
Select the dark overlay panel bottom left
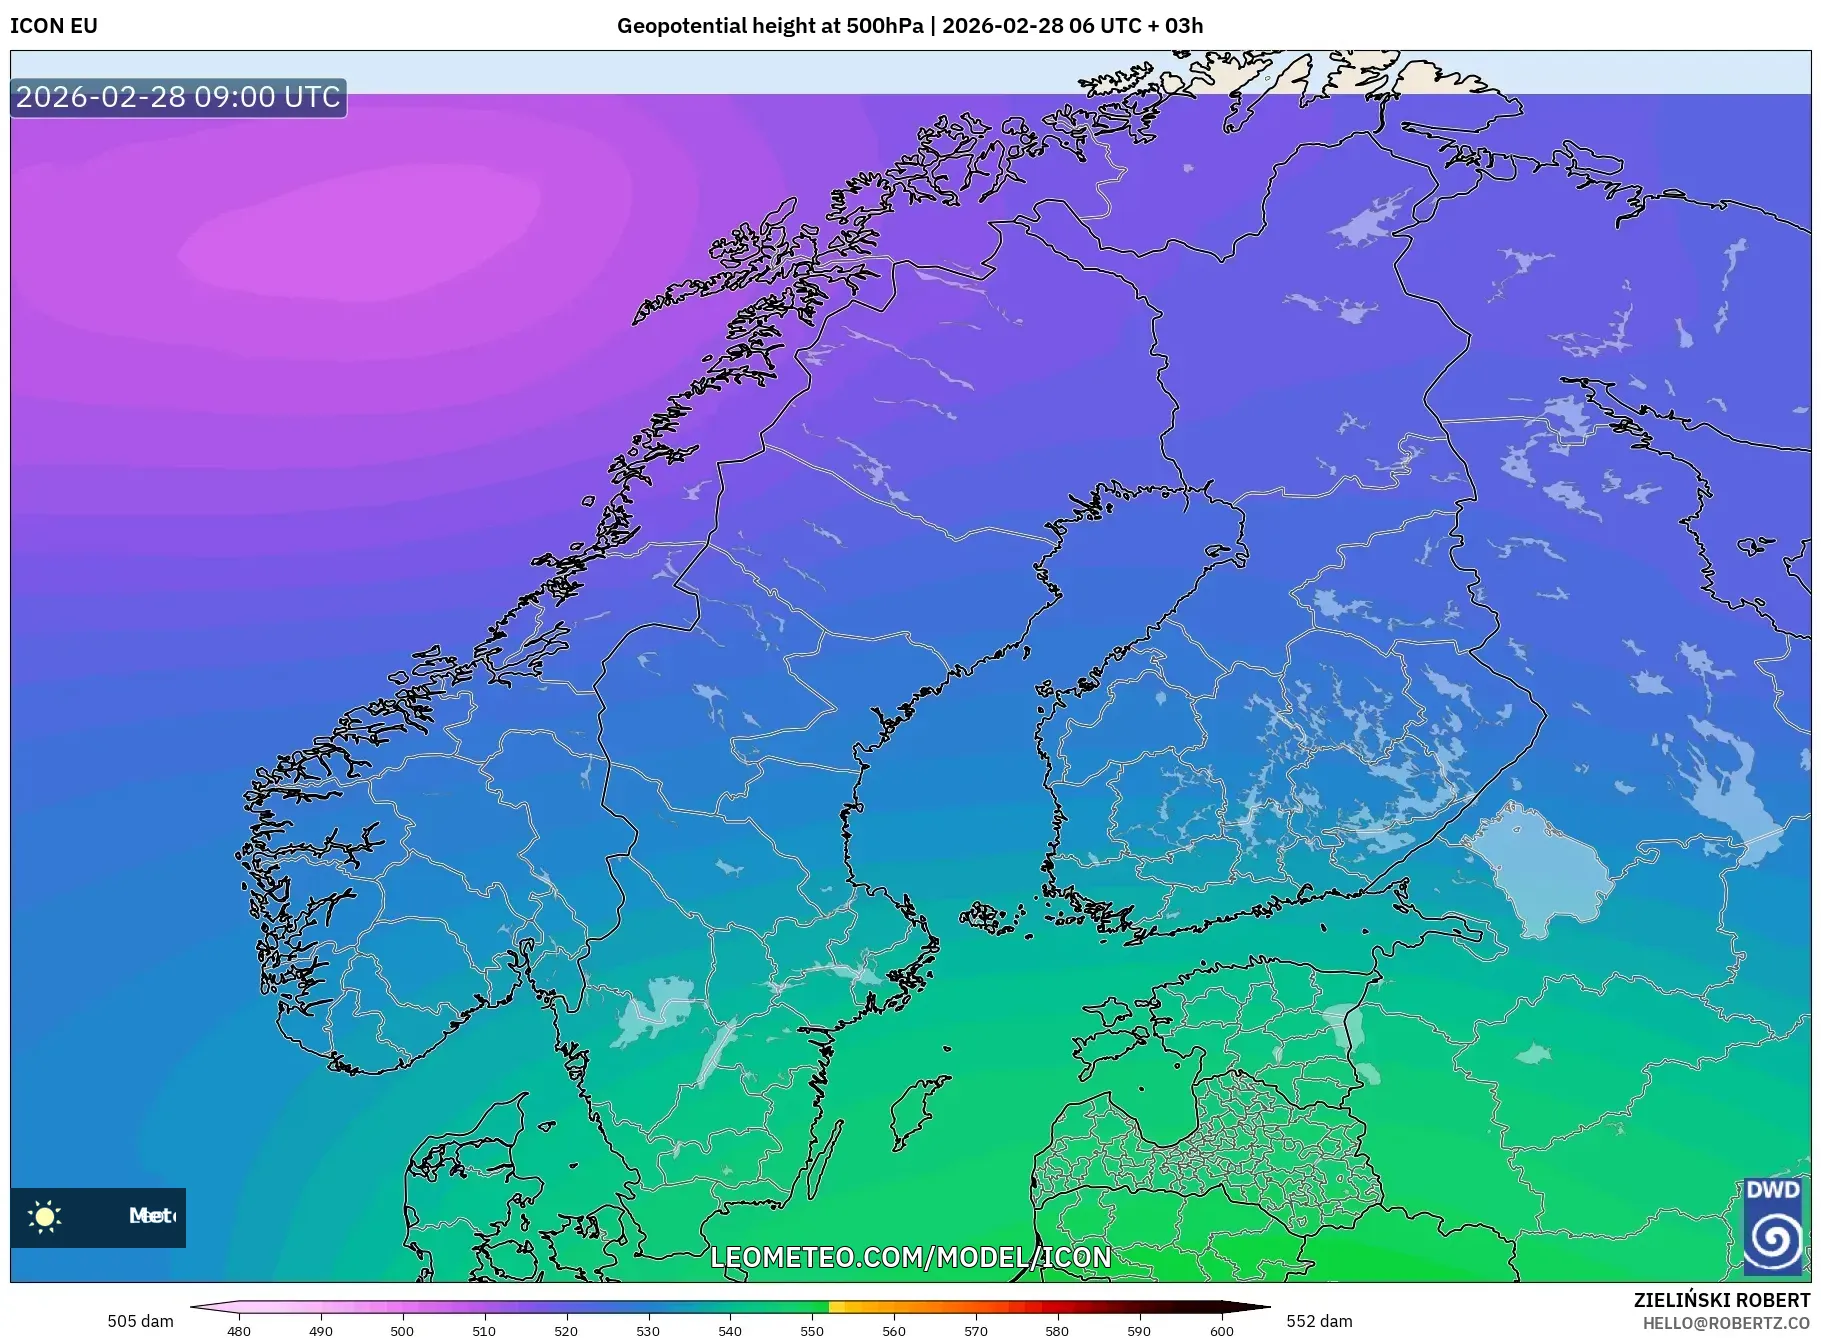click(97, 1216)
